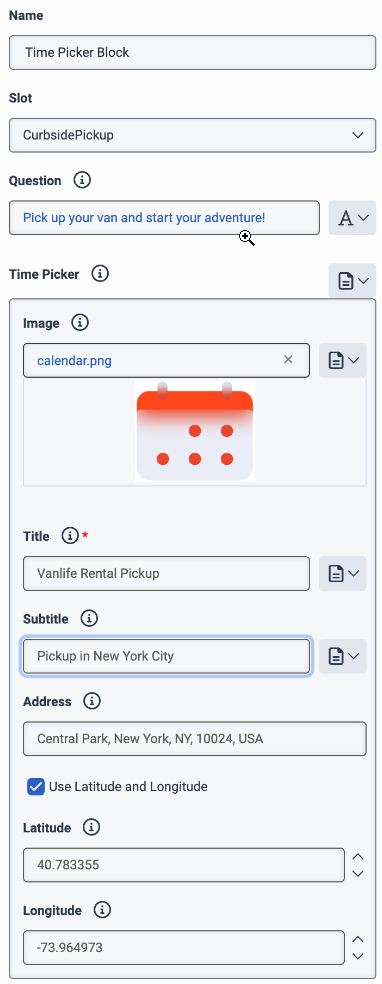The height and width of the screenshot is (984, 382).
Task: Click the Longitude info icon
Action: point(102,910)
